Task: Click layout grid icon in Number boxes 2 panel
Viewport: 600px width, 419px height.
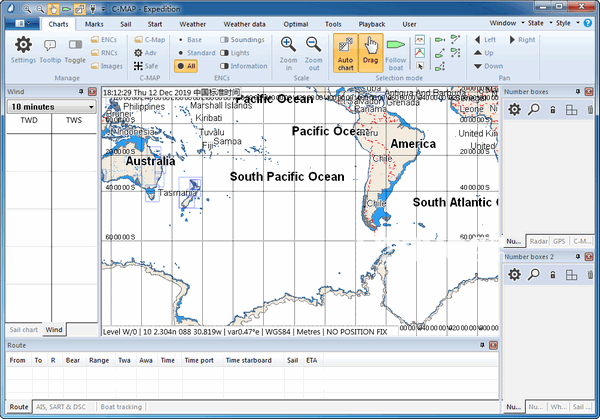Action: click(571, 275)
